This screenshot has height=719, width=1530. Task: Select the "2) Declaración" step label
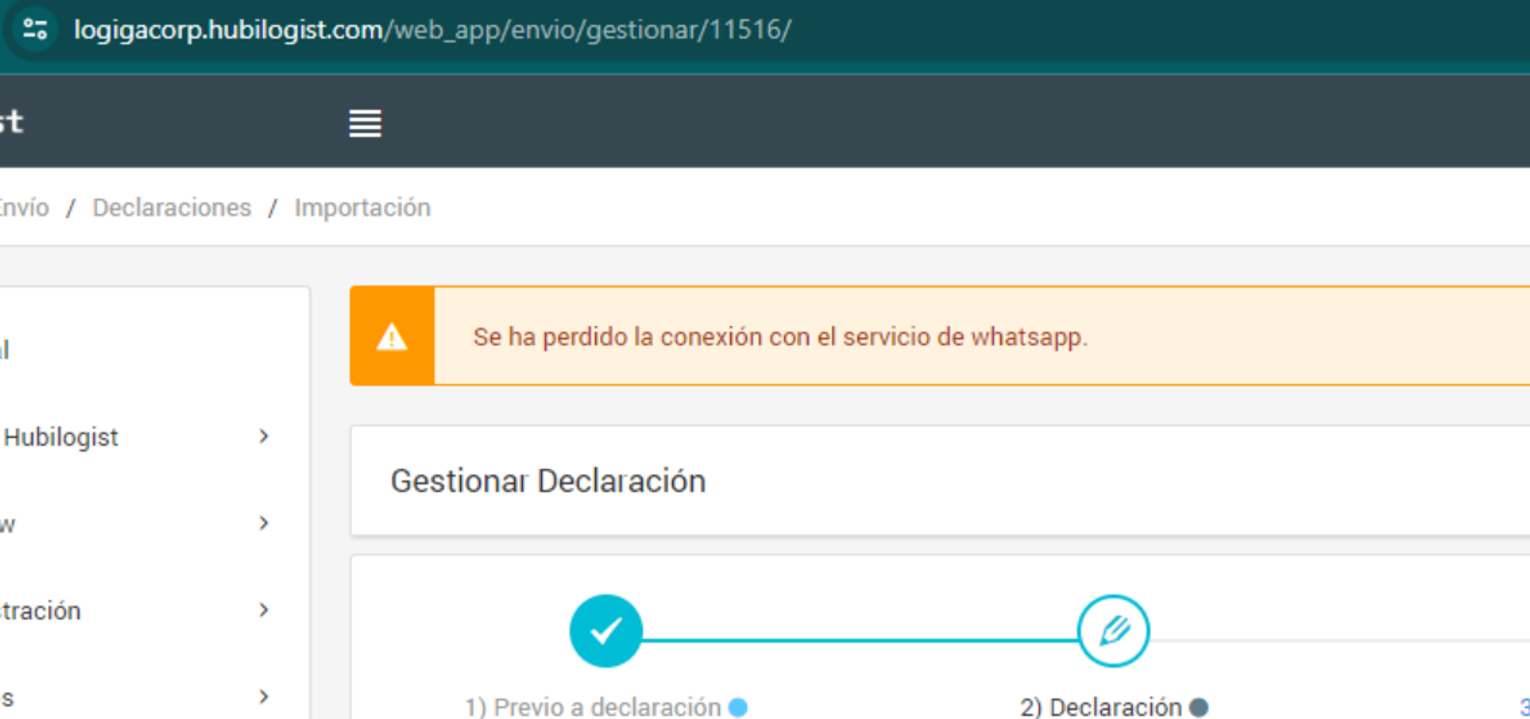(x=1100, y=708)
